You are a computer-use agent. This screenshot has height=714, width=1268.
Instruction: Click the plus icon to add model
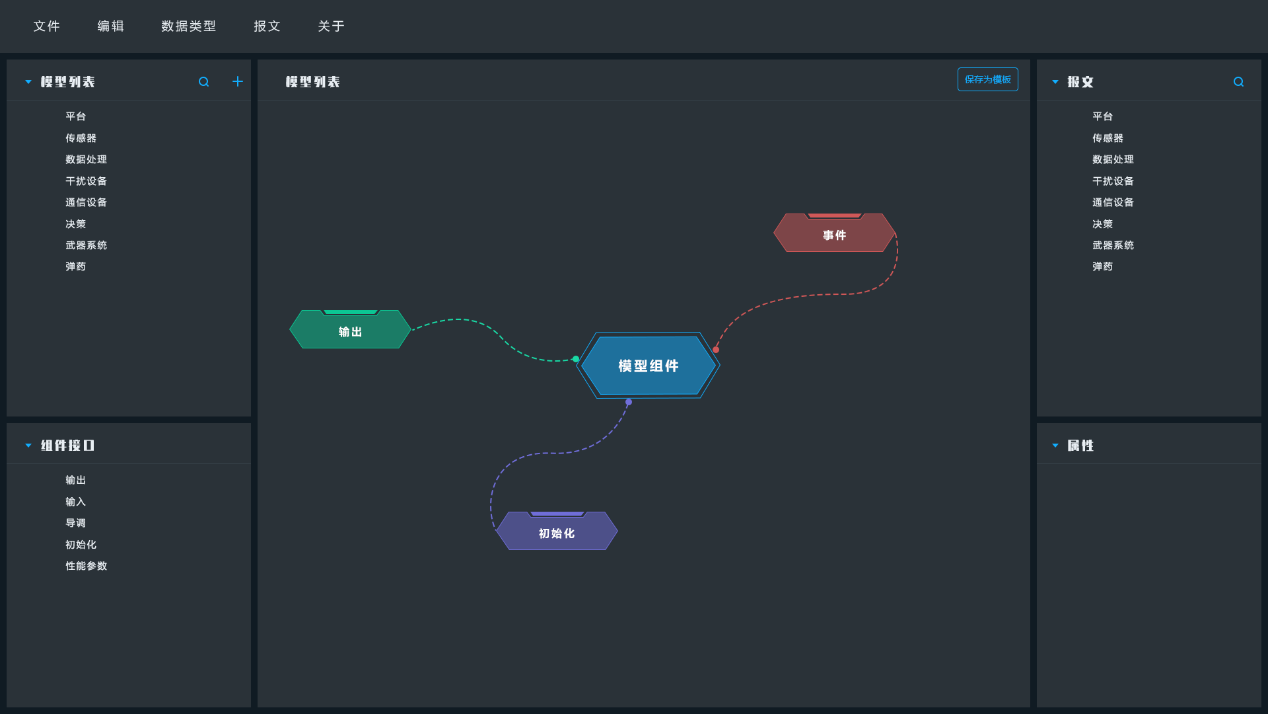(x=237, y=82)
